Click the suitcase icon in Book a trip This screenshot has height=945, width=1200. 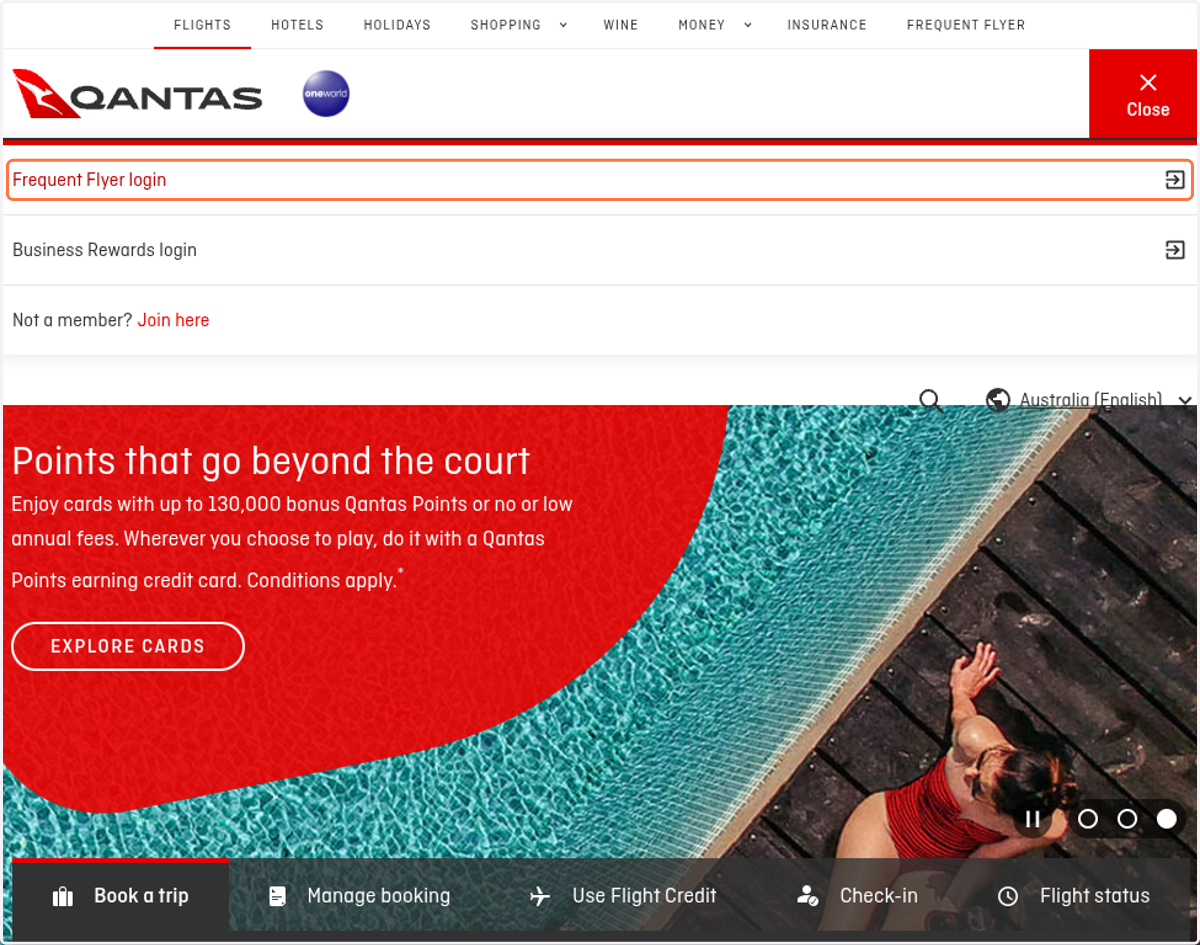(63, 896)
